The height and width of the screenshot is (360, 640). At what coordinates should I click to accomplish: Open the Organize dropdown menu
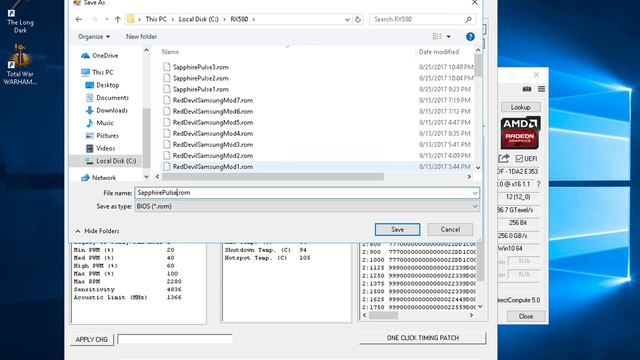click(x=94, y=37)
